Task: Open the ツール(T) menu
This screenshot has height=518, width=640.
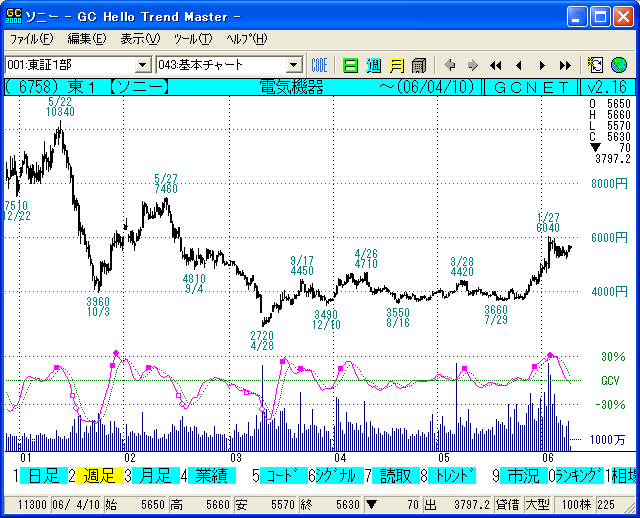Action: coord(193,39)
